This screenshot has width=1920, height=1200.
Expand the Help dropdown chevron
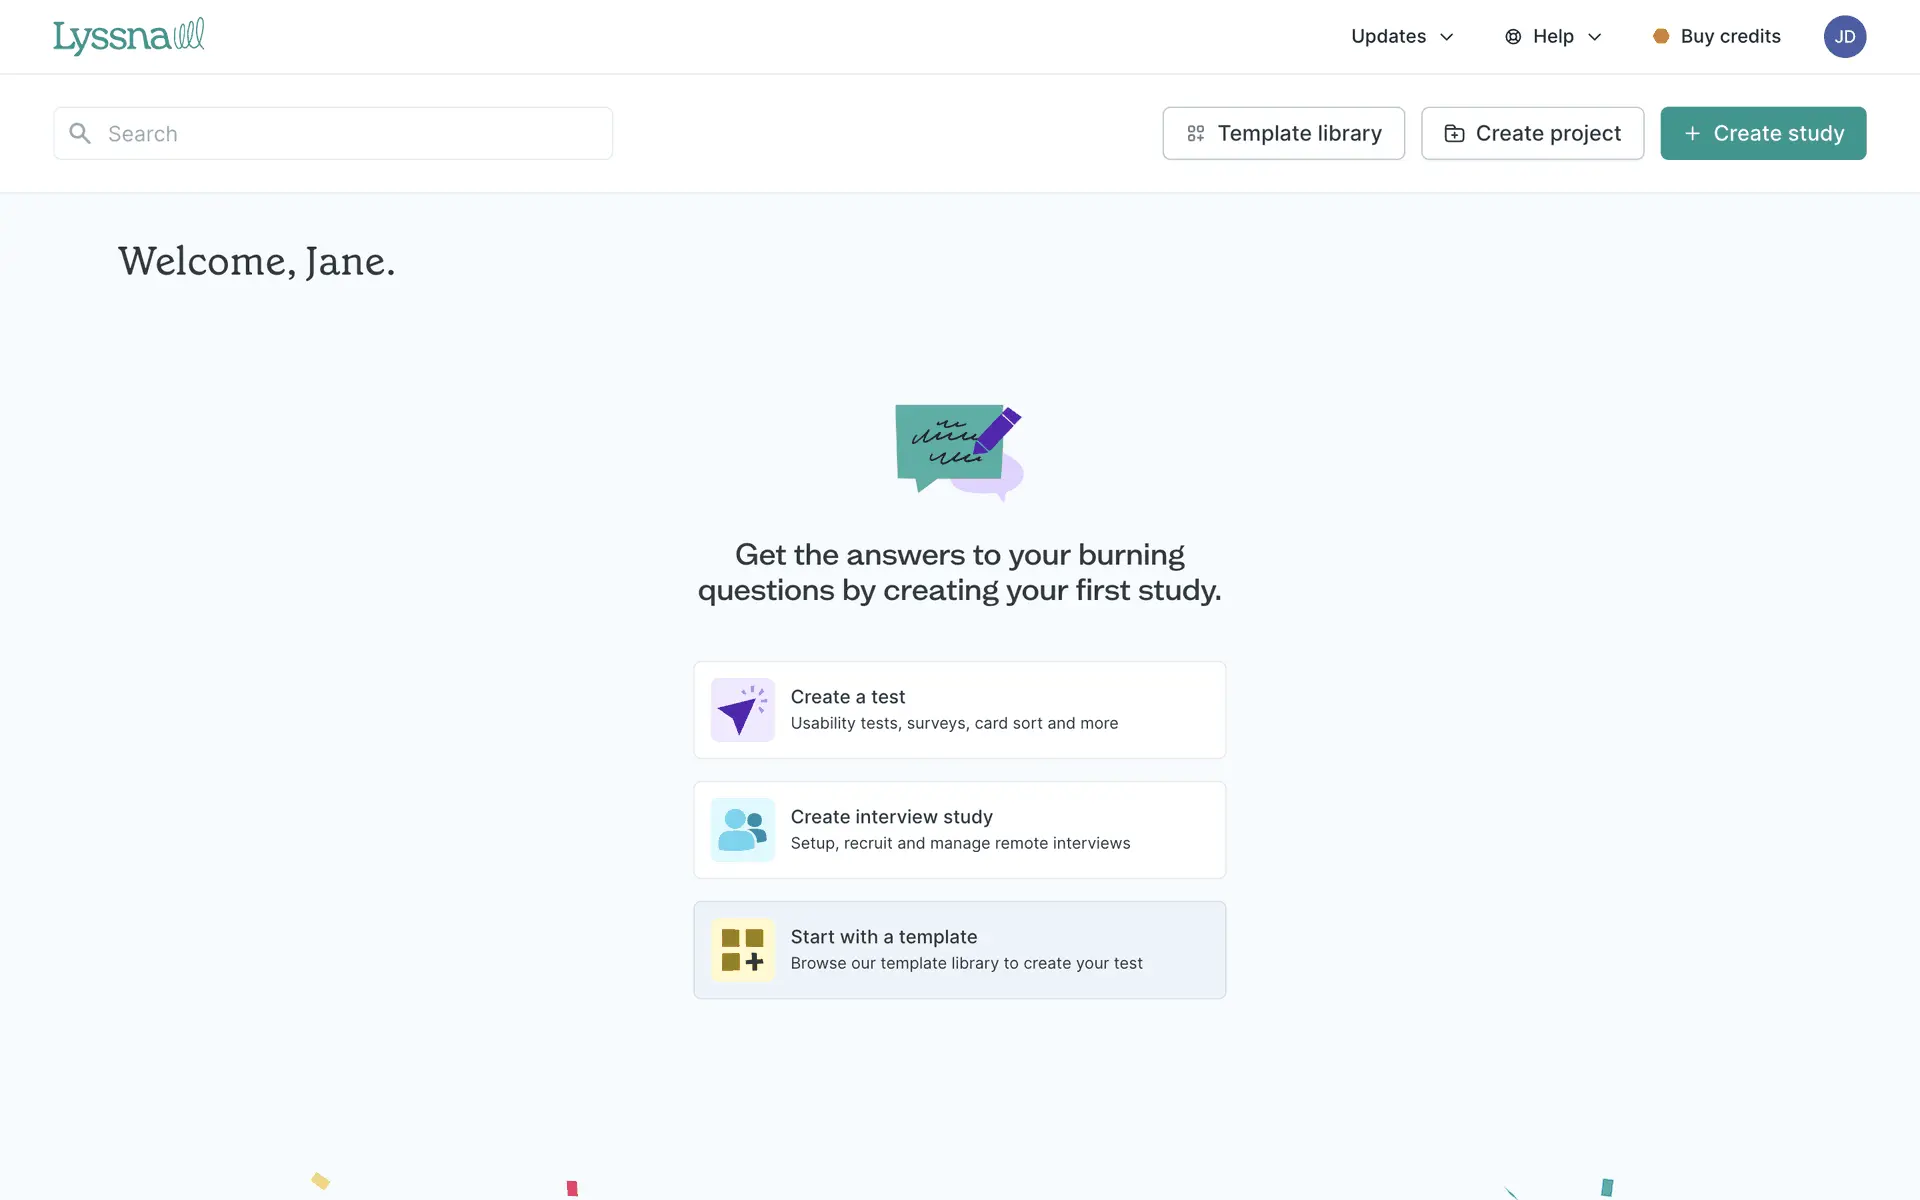point(1595,37)
